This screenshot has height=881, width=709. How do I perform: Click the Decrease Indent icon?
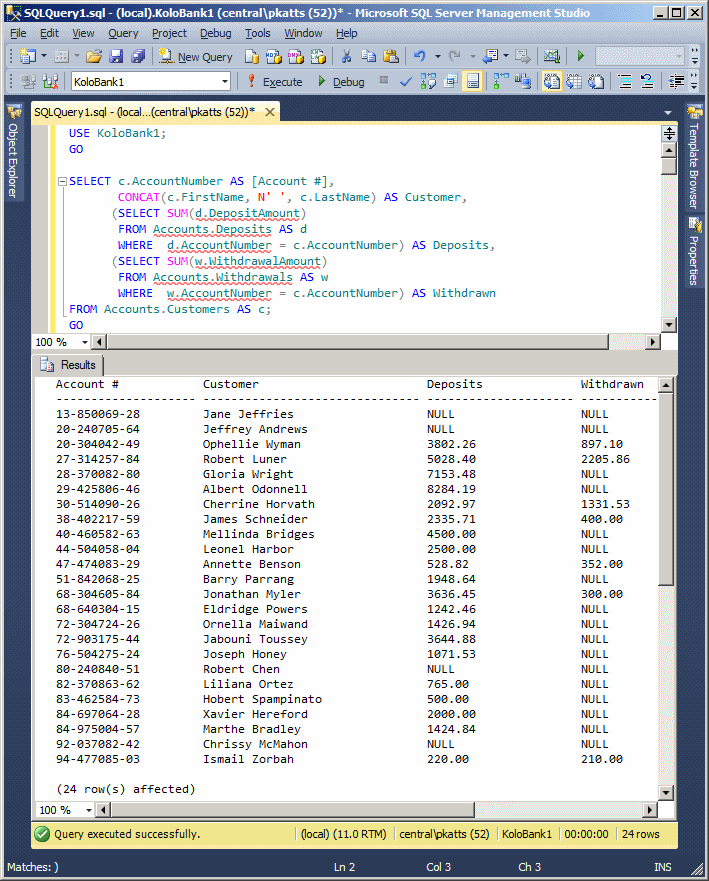pos(676,81)
